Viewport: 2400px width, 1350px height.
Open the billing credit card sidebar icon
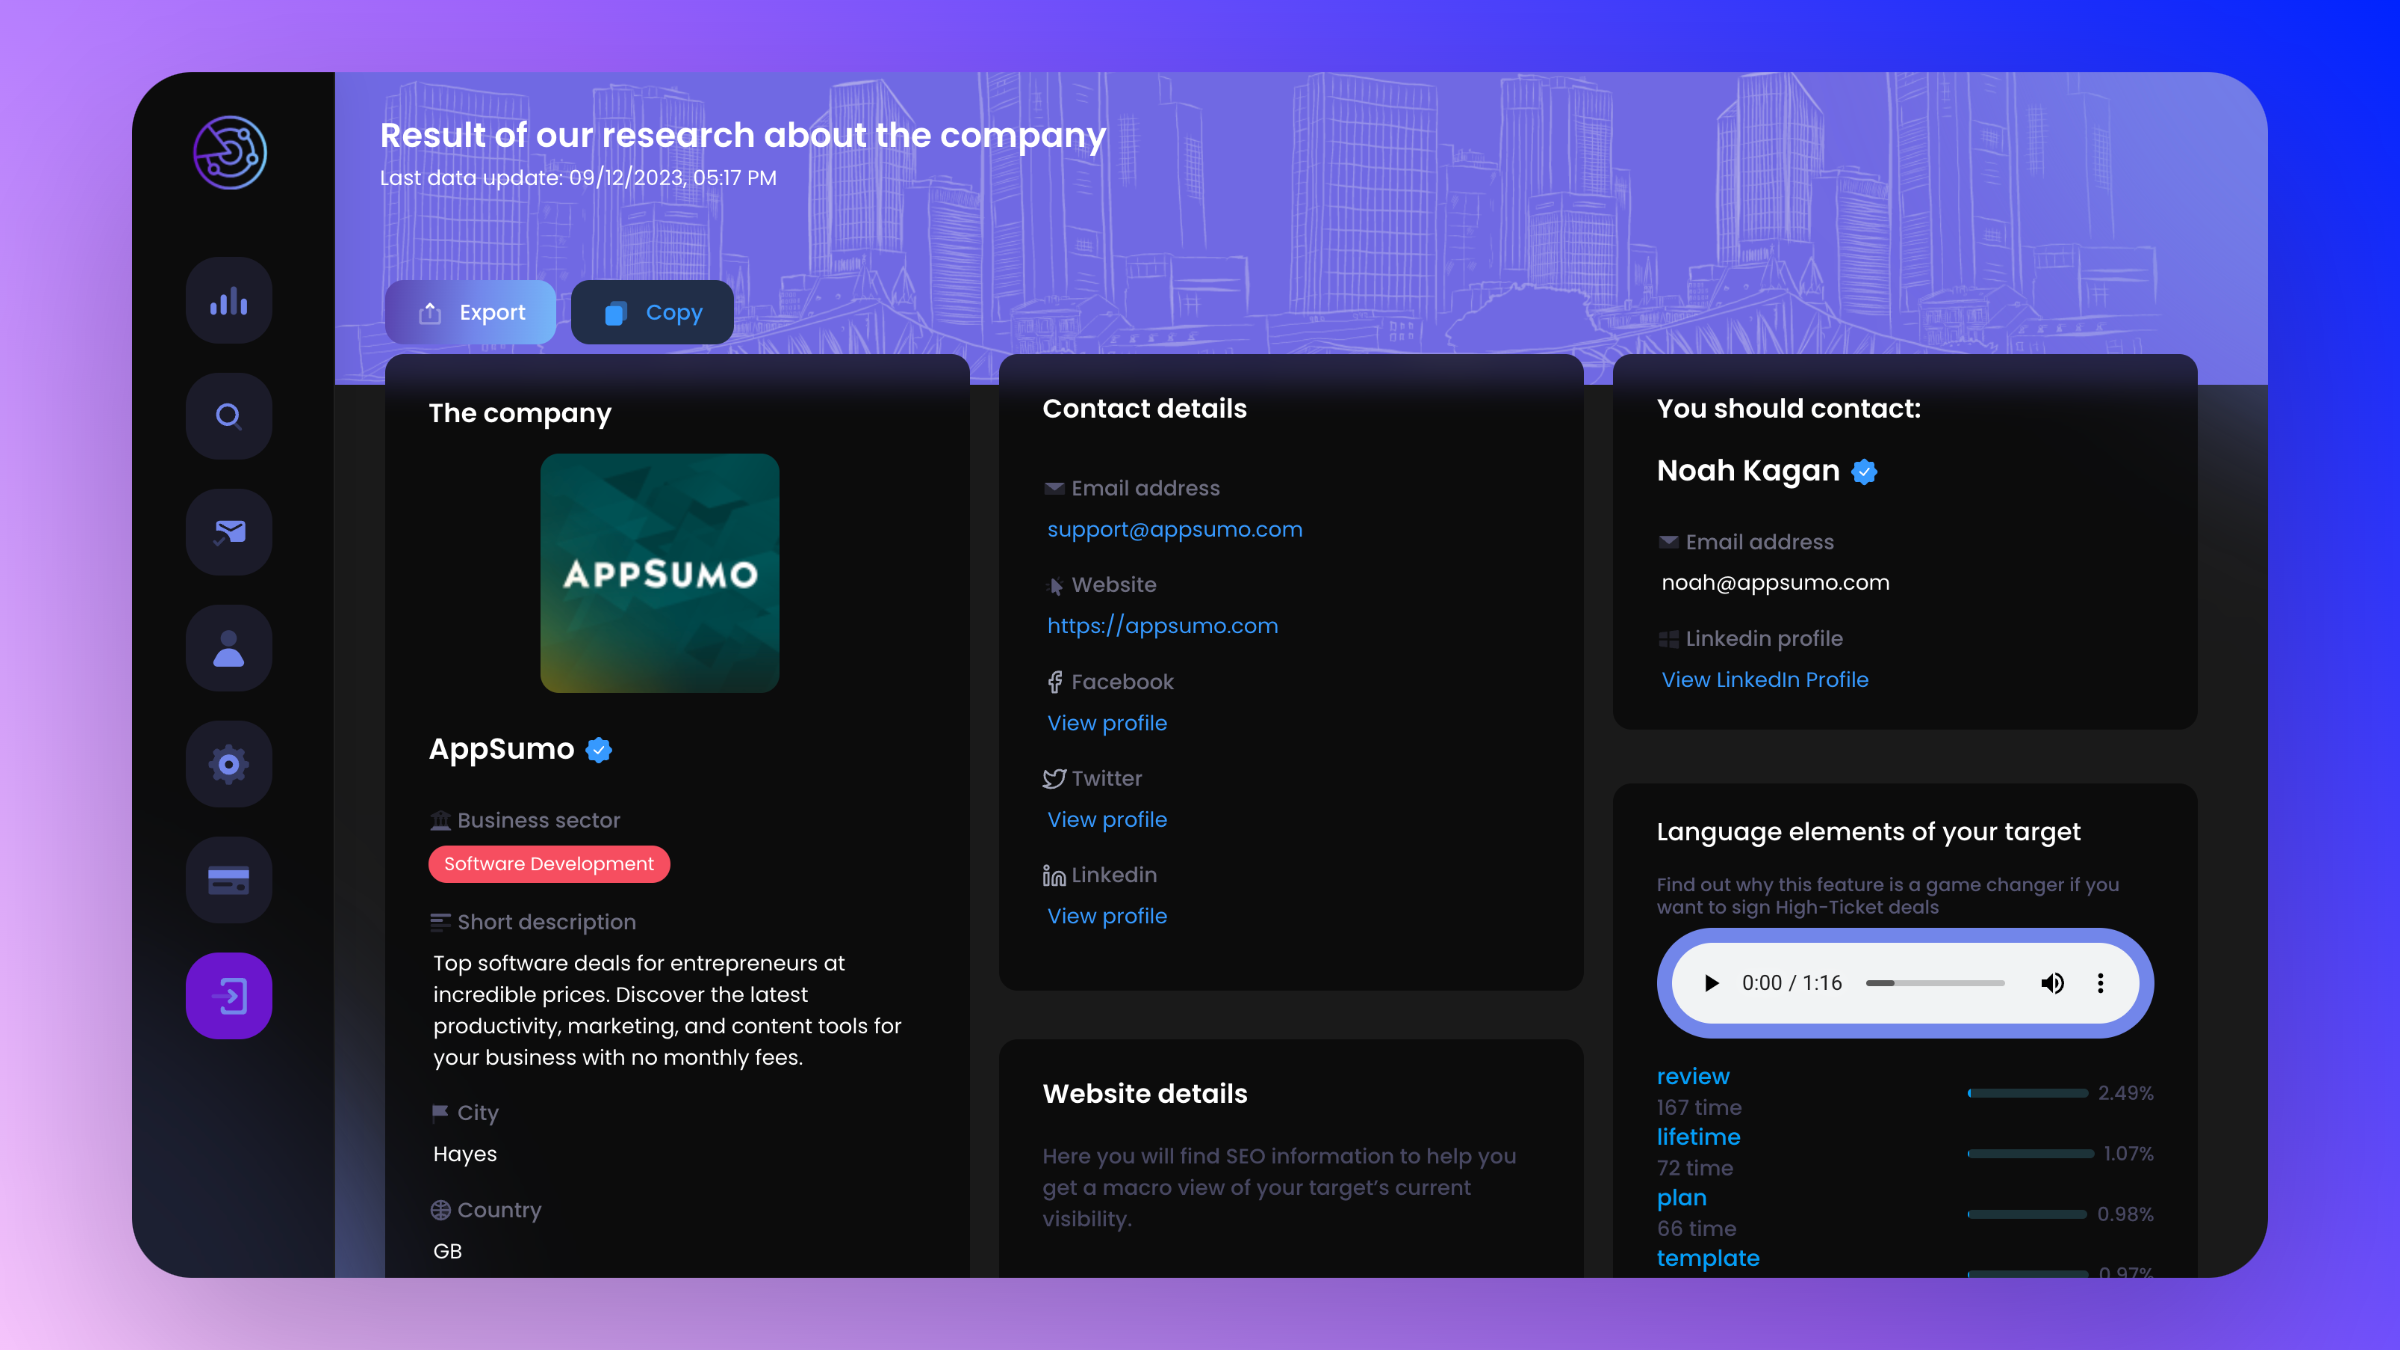coord(229,880)
